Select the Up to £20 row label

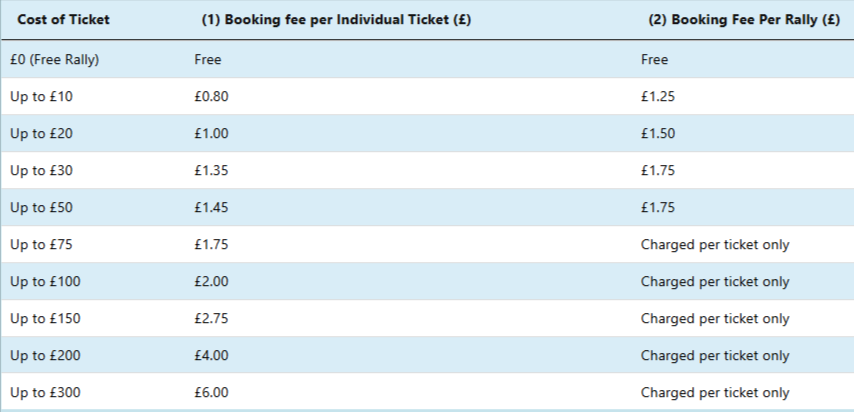[40, 133]
